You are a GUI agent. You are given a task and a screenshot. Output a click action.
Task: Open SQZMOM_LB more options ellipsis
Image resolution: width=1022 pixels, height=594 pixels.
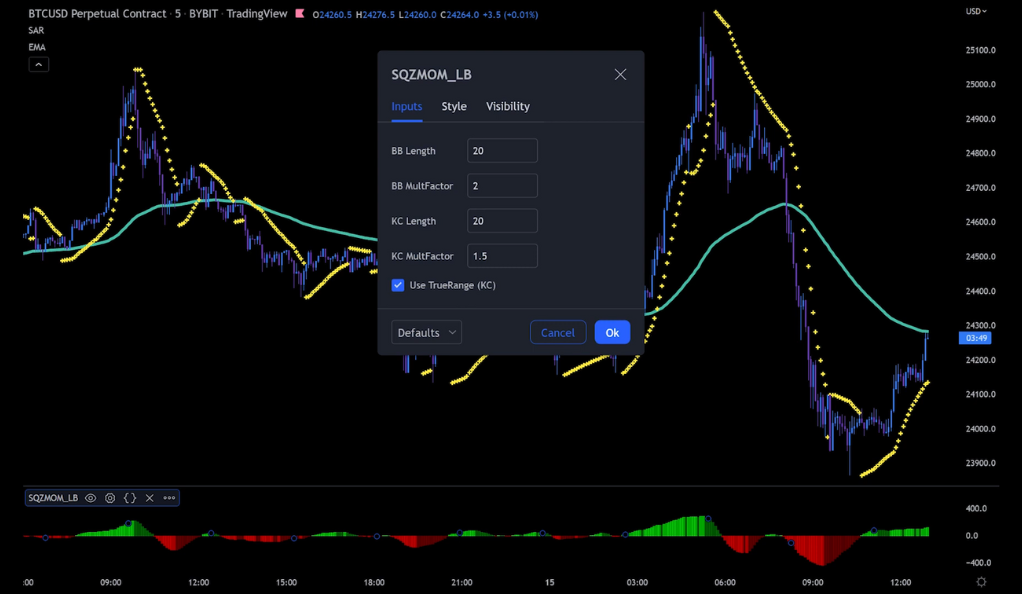(x=169, y=498)
